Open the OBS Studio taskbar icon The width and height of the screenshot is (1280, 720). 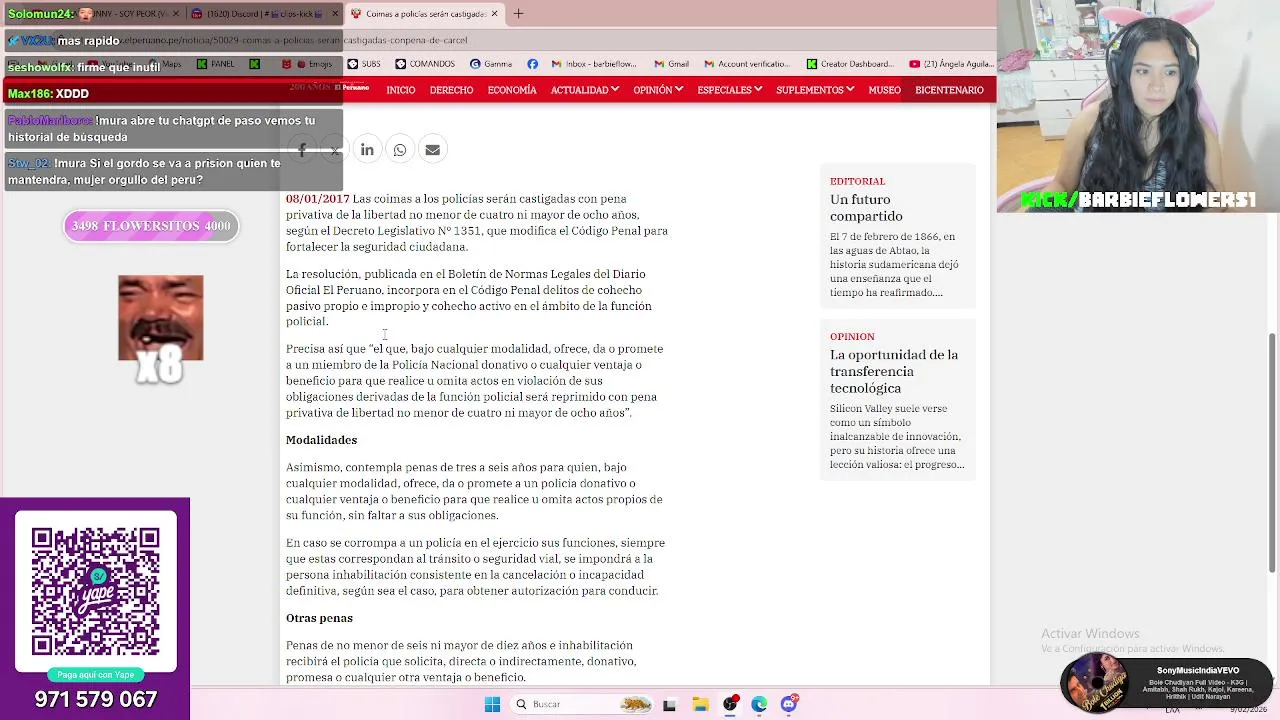(730, 704)
